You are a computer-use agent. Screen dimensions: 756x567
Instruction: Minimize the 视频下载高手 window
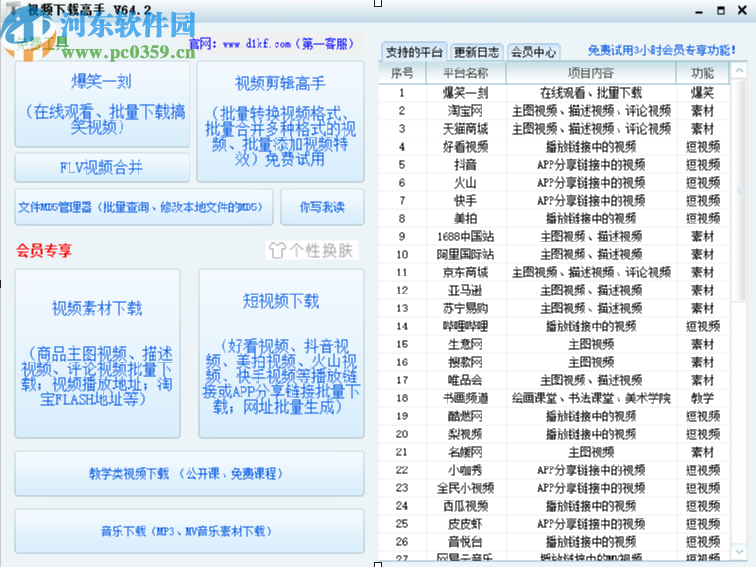[x=699, y=11]
